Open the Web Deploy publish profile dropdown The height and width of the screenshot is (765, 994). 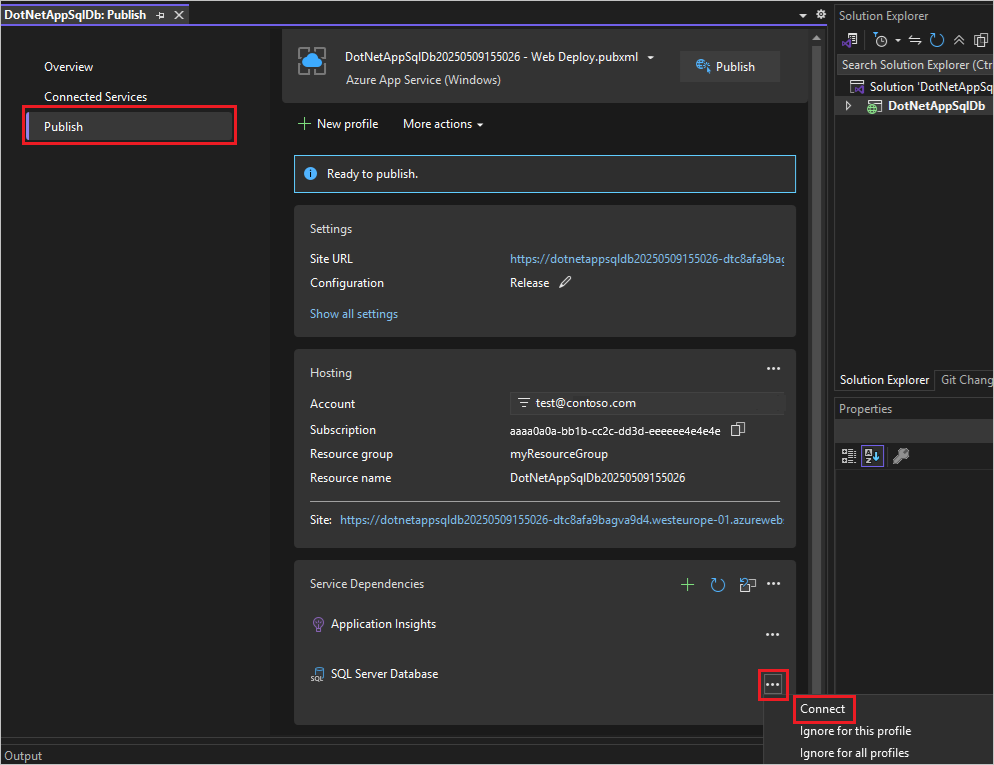(x=650, y=57)
